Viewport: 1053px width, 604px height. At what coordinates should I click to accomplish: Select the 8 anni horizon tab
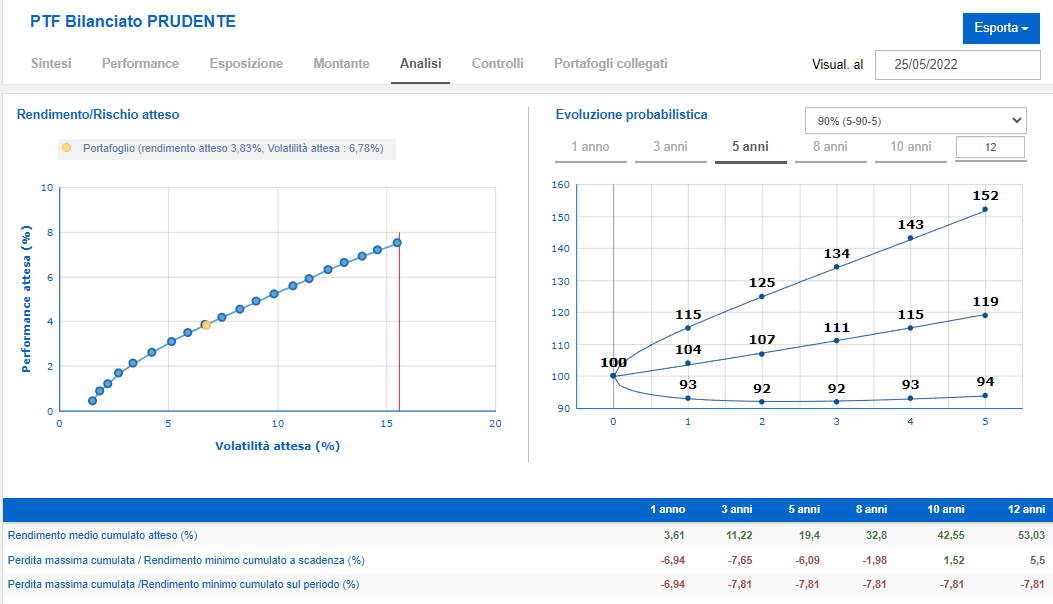tap(830, 147)
